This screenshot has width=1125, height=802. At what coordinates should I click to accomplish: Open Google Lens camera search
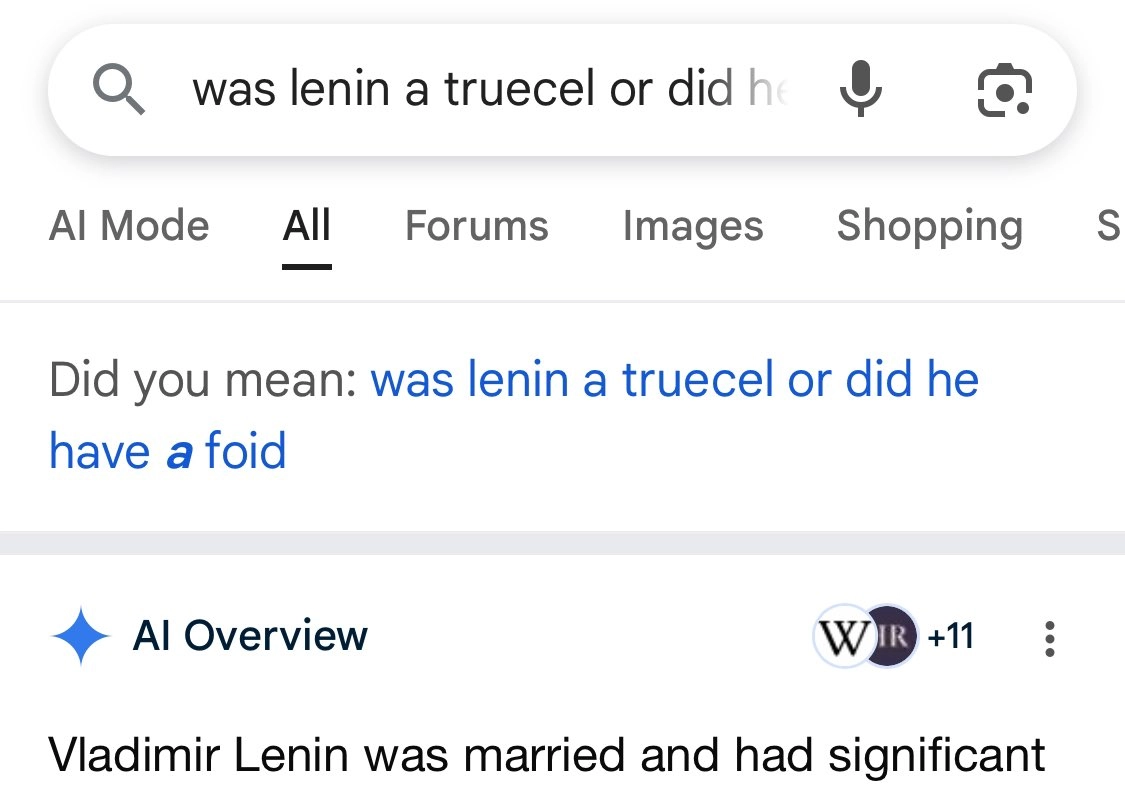click(1003, 91)
